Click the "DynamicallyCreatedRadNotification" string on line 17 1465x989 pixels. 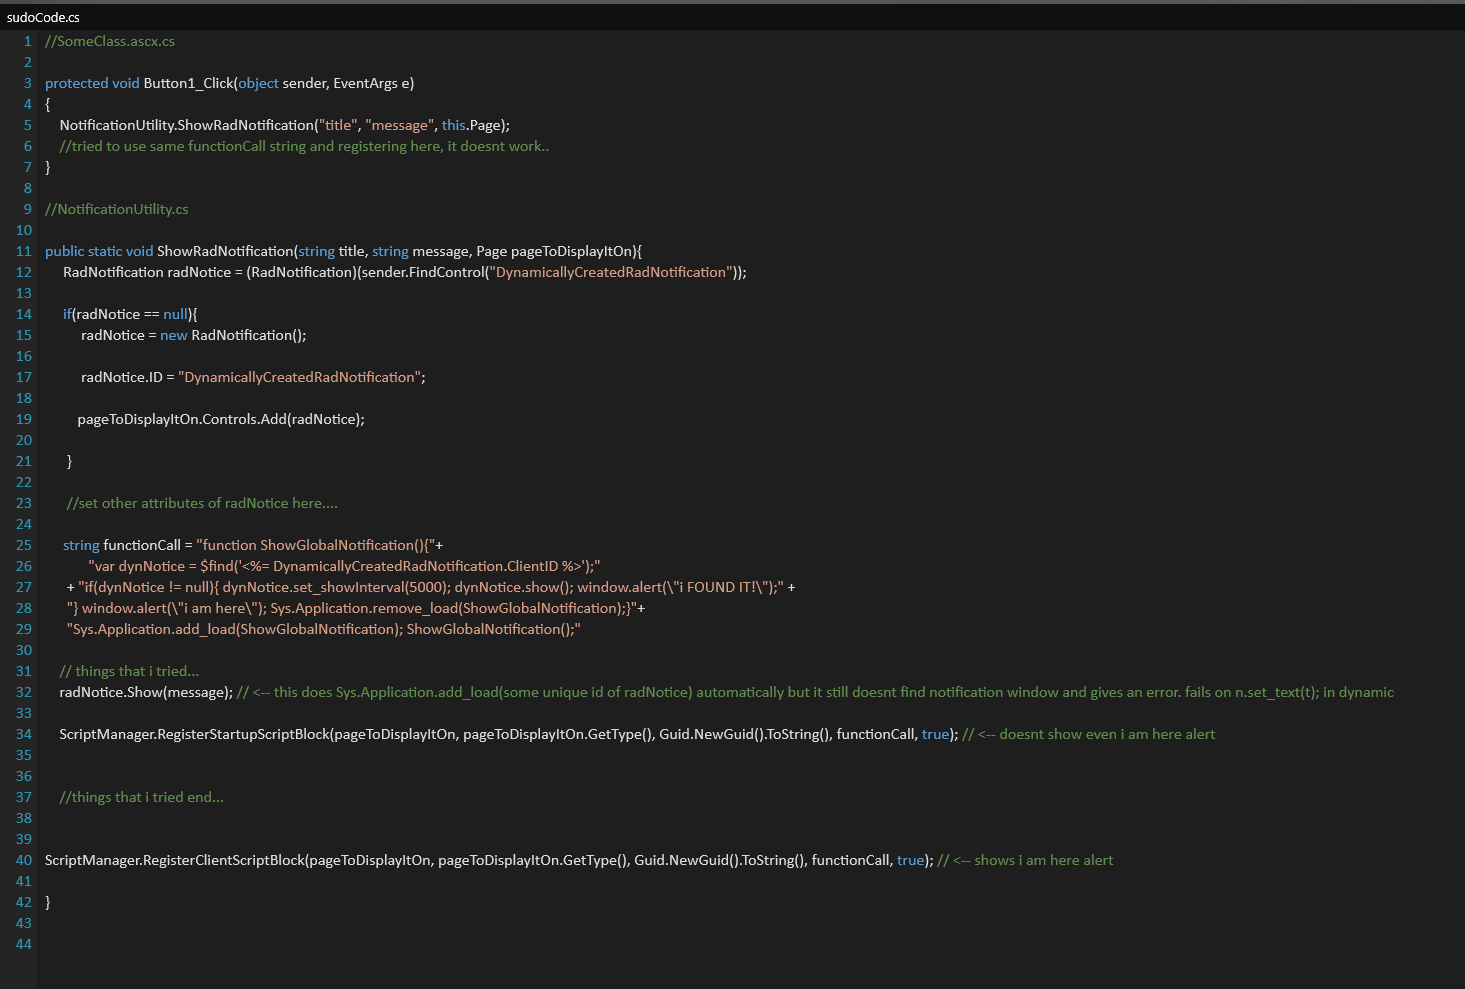coord(301,377)
